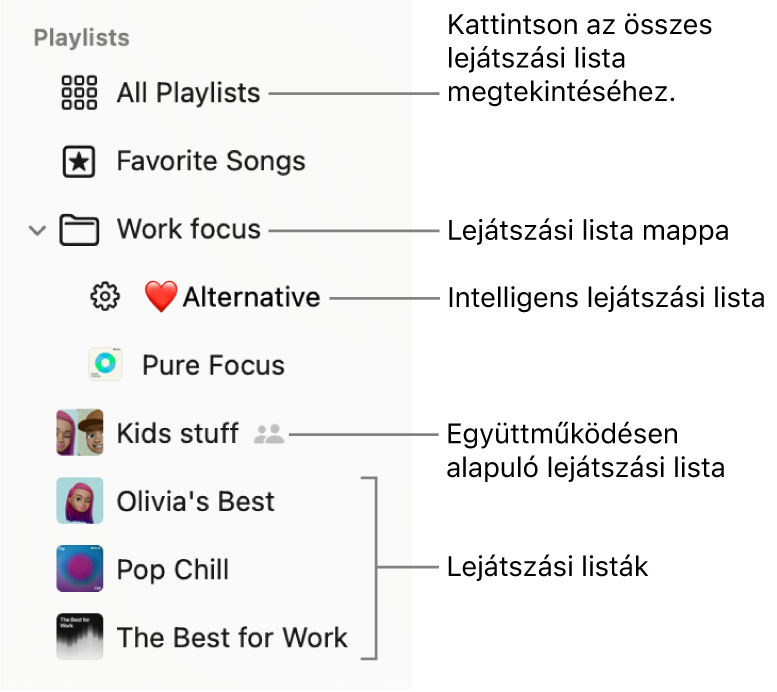This screenshot has height=692, width=777.
Task: Open the Pure Focus playlist
Action: click(213, 366)
